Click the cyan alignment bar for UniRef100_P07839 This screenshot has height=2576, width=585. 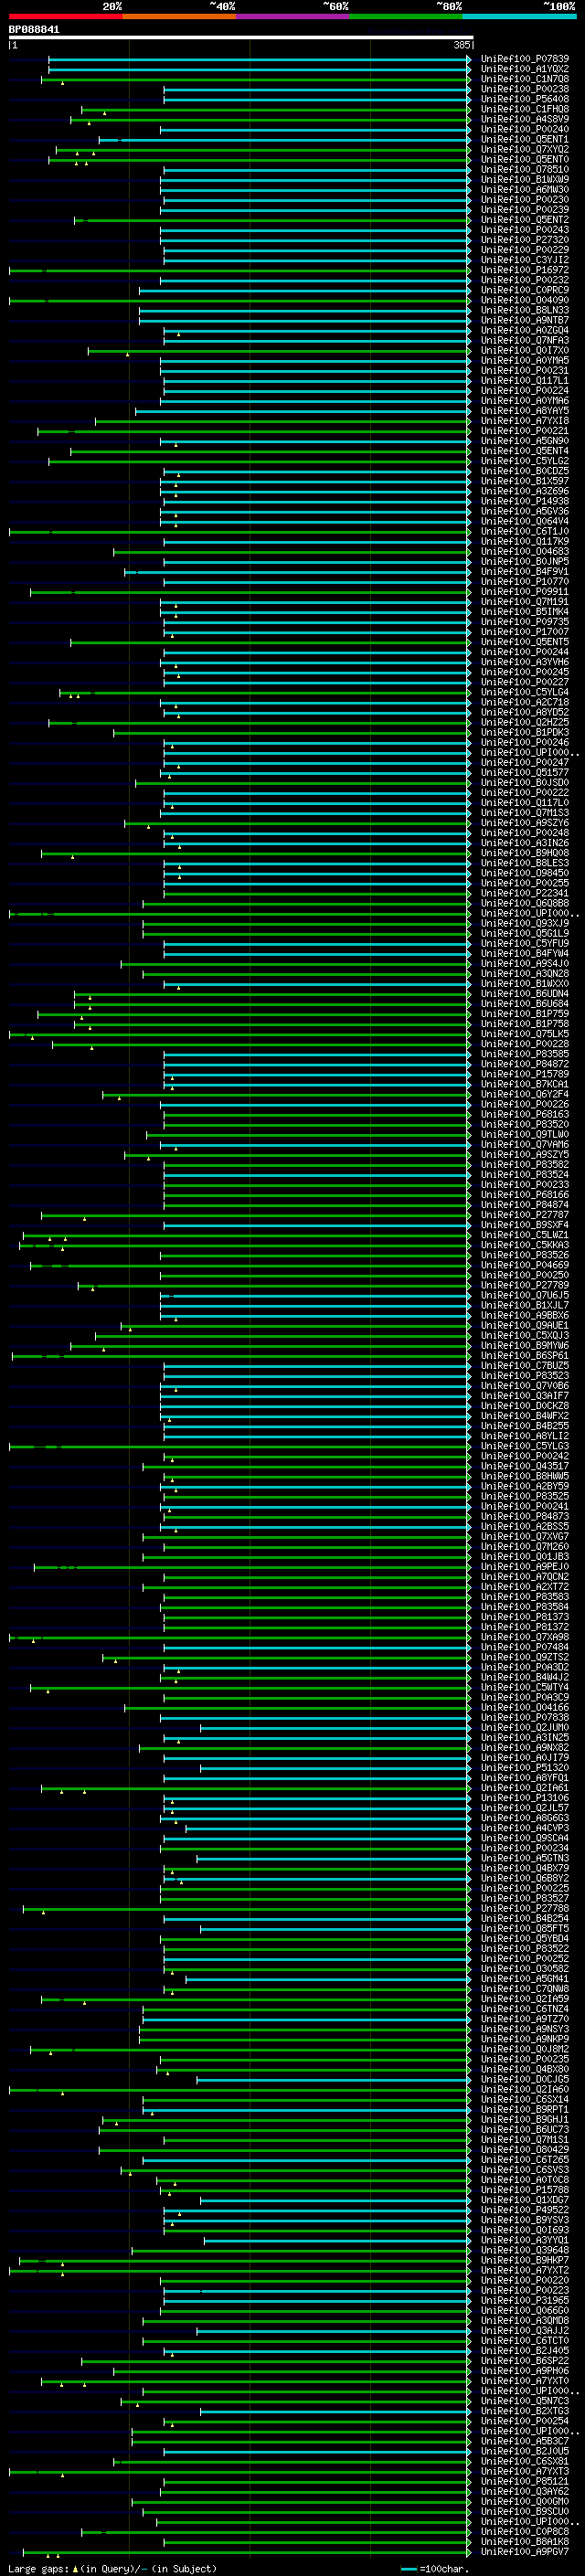click(x=258, y=59)
